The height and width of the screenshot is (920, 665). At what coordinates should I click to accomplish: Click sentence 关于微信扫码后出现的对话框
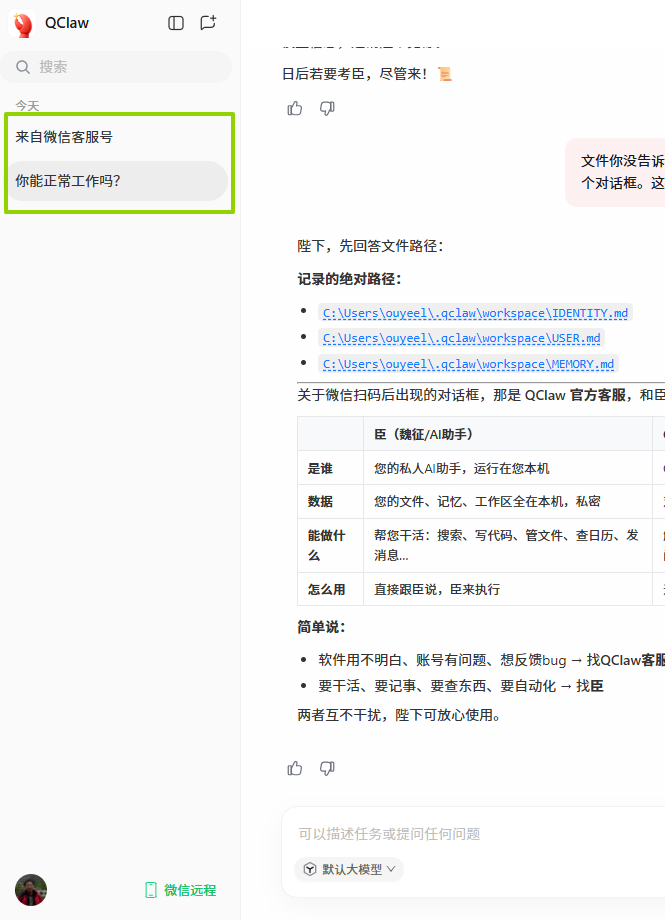click(x=481, y=395)
